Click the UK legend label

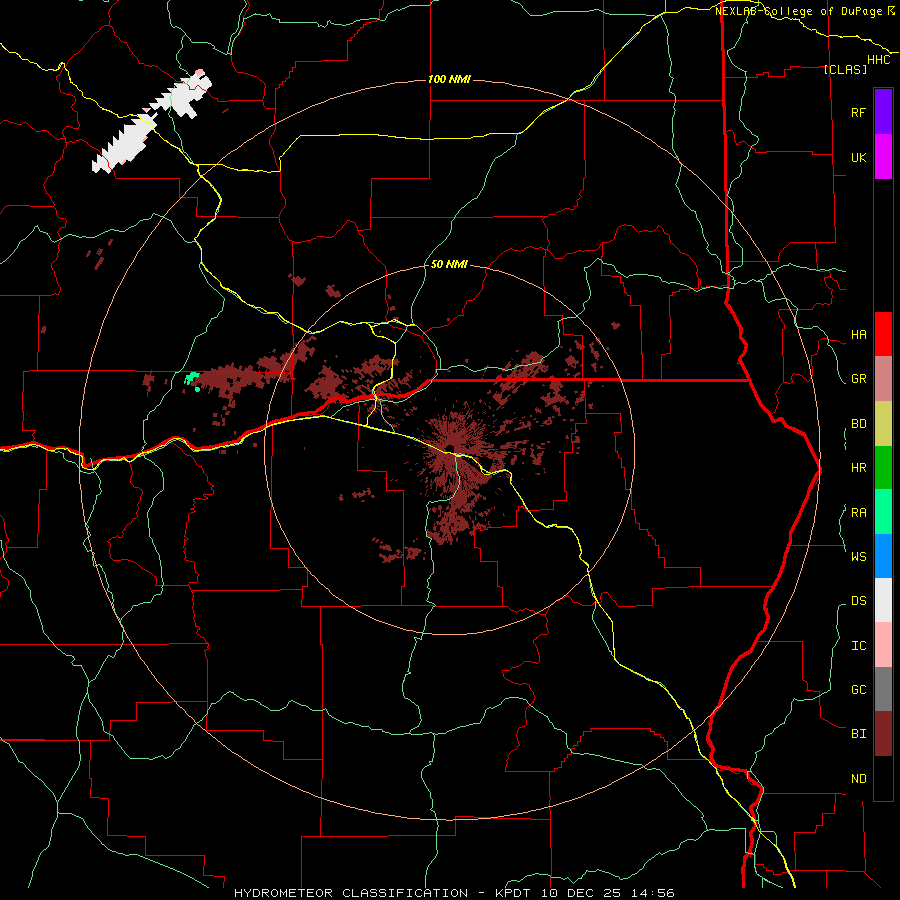[x=858, y=157]
